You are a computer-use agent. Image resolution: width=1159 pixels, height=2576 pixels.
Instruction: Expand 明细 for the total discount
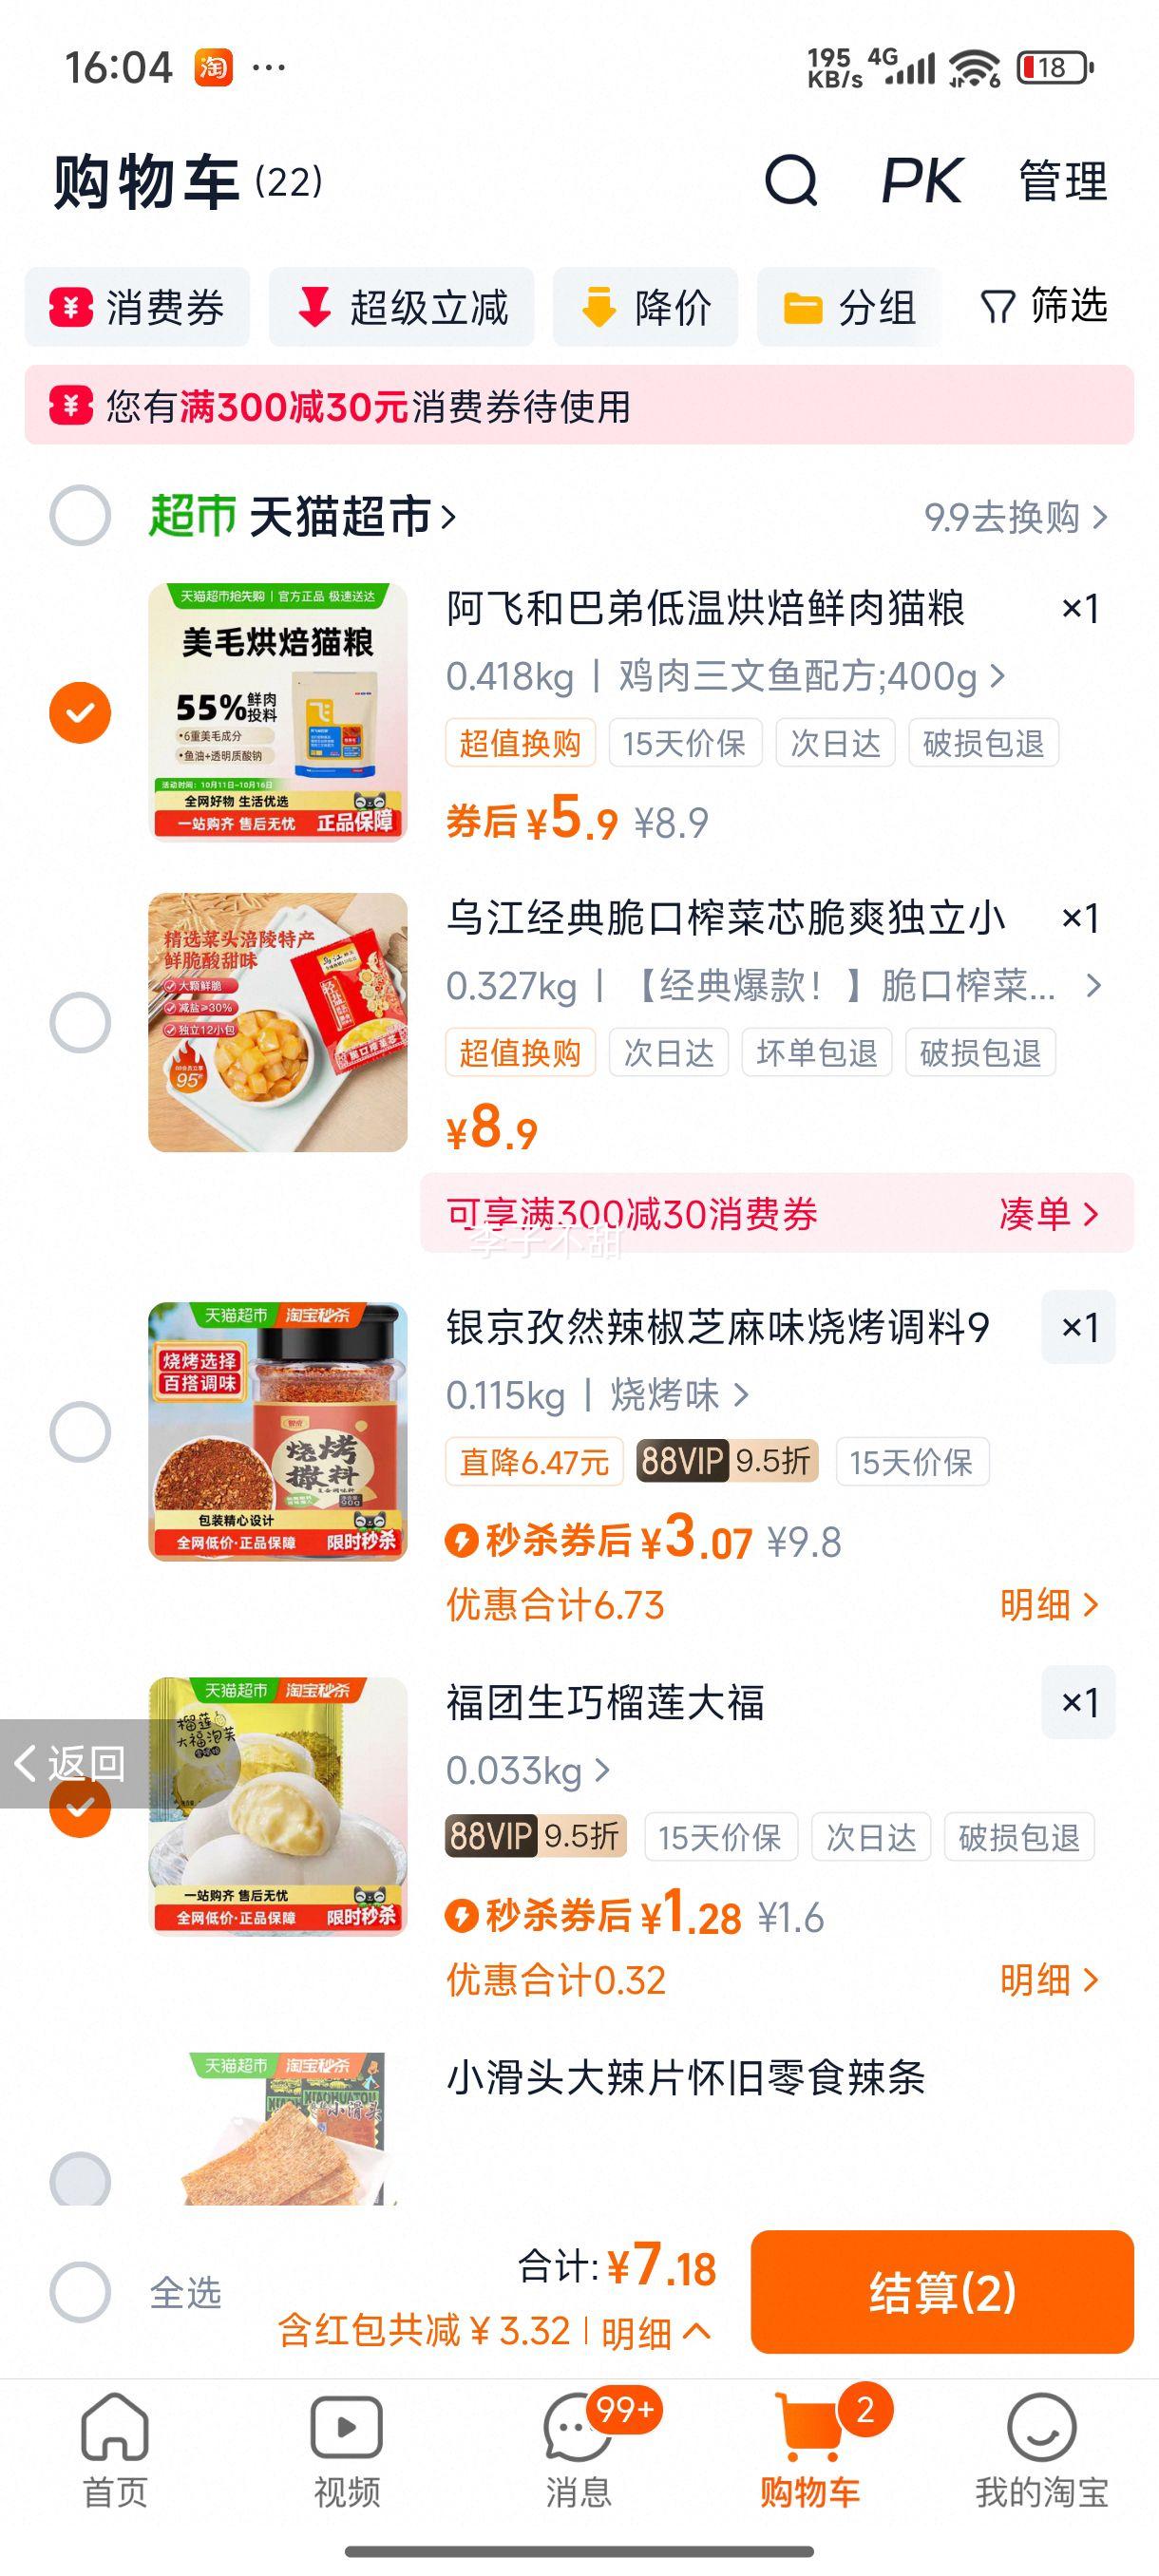tap(655, 2333)
